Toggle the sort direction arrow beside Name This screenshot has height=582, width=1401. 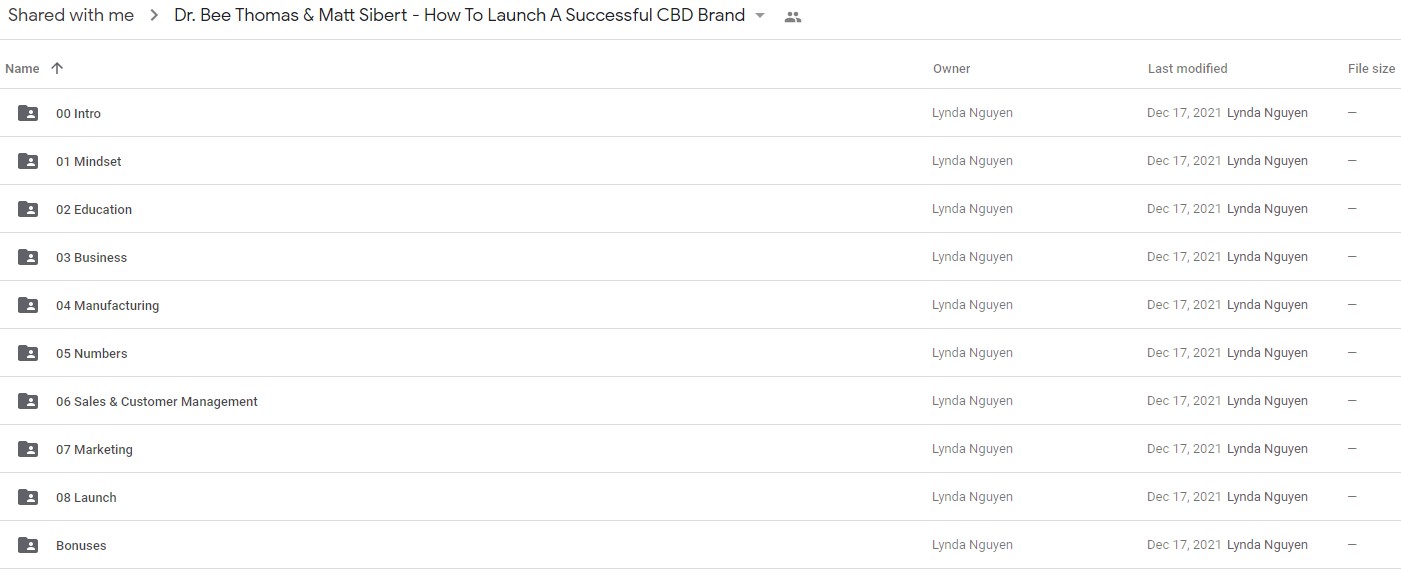pos(57,68)
